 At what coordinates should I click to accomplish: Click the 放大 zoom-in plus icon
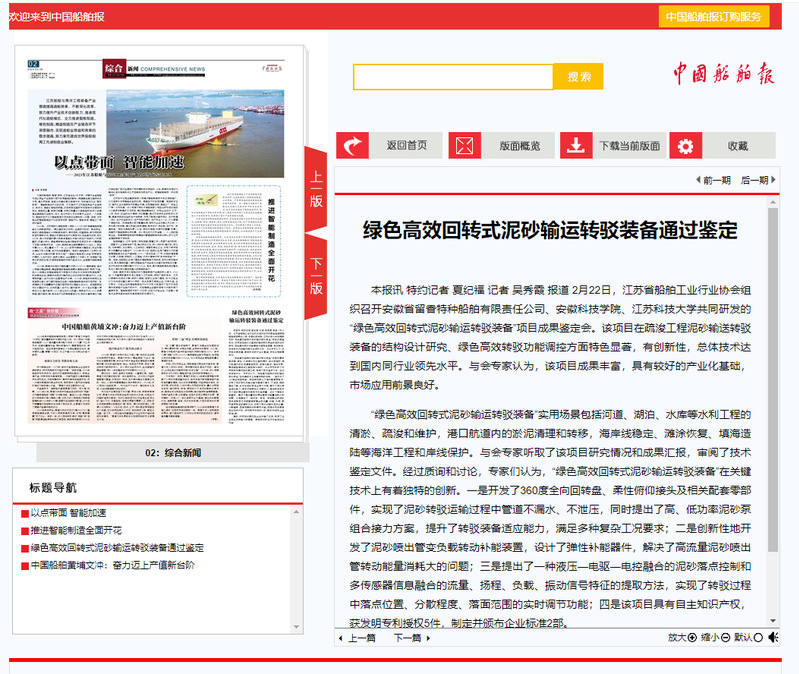pos(692,637)
